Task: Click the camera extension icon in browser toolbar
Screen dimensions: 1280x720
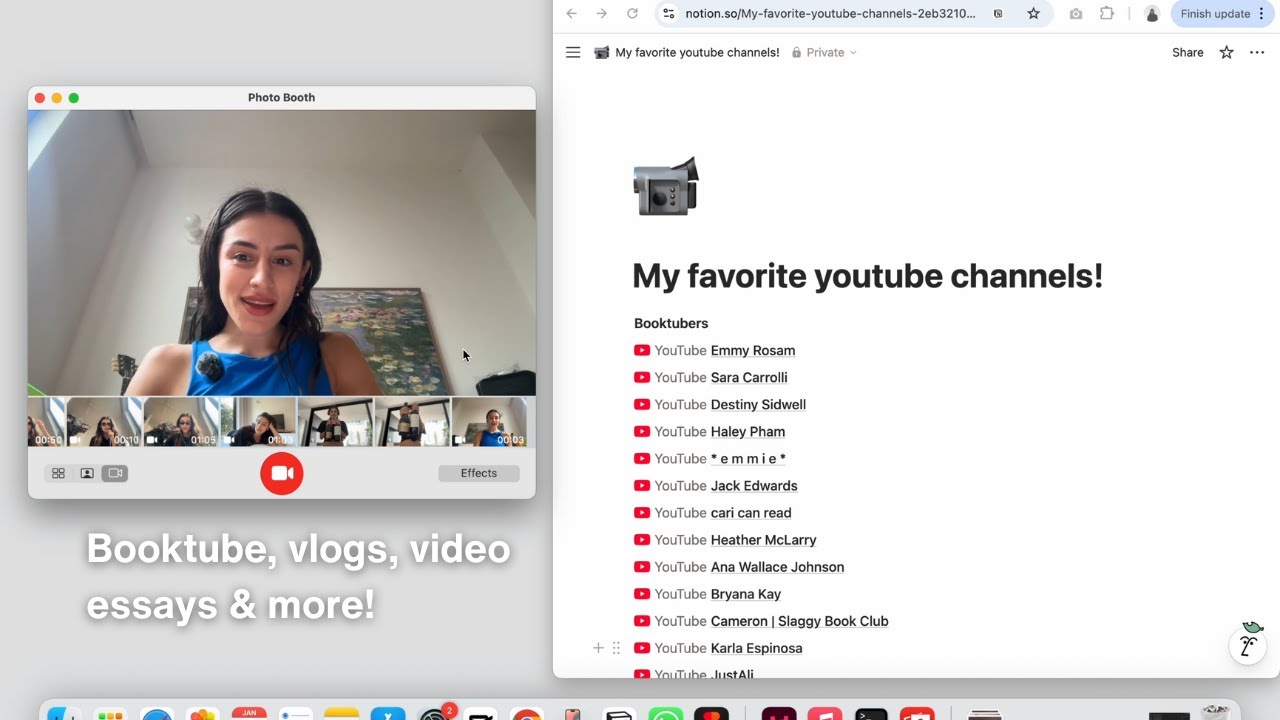Action: (1075, 14)
